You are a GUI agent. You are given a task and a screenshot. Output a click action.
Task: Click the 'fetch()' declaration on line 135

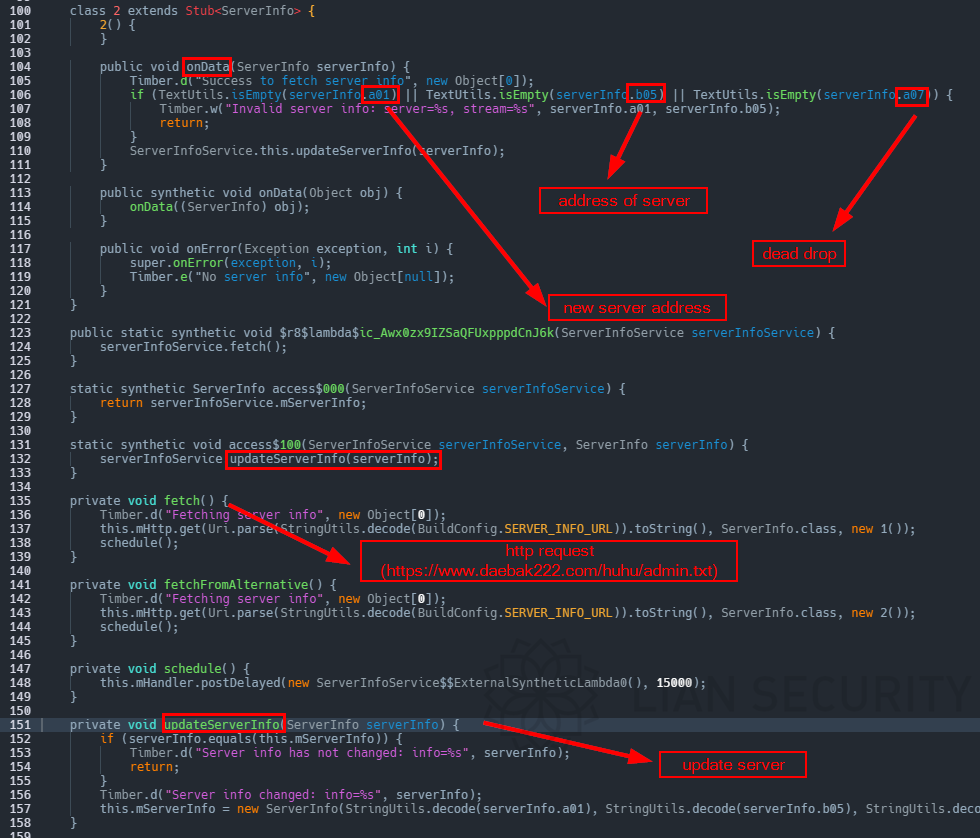(x=189, y=501)
